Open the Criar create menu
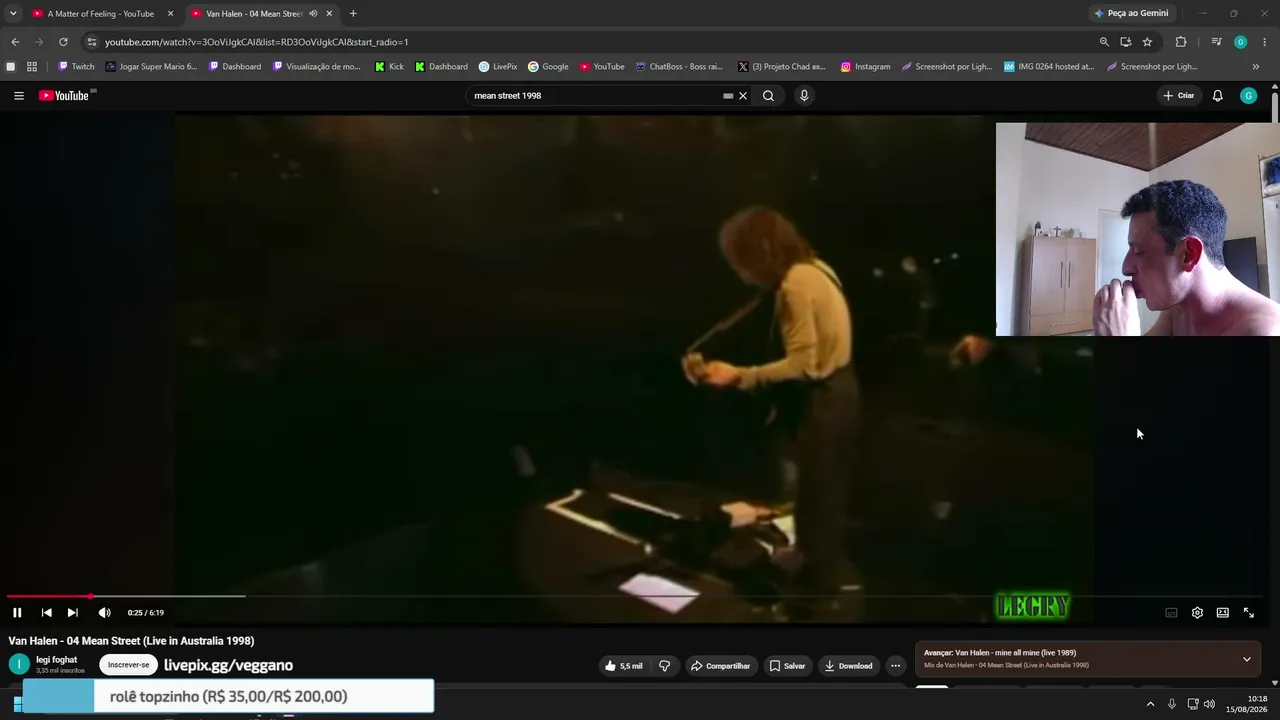This screenshot has width=1280, height=720. click(x=1179, y=96)
